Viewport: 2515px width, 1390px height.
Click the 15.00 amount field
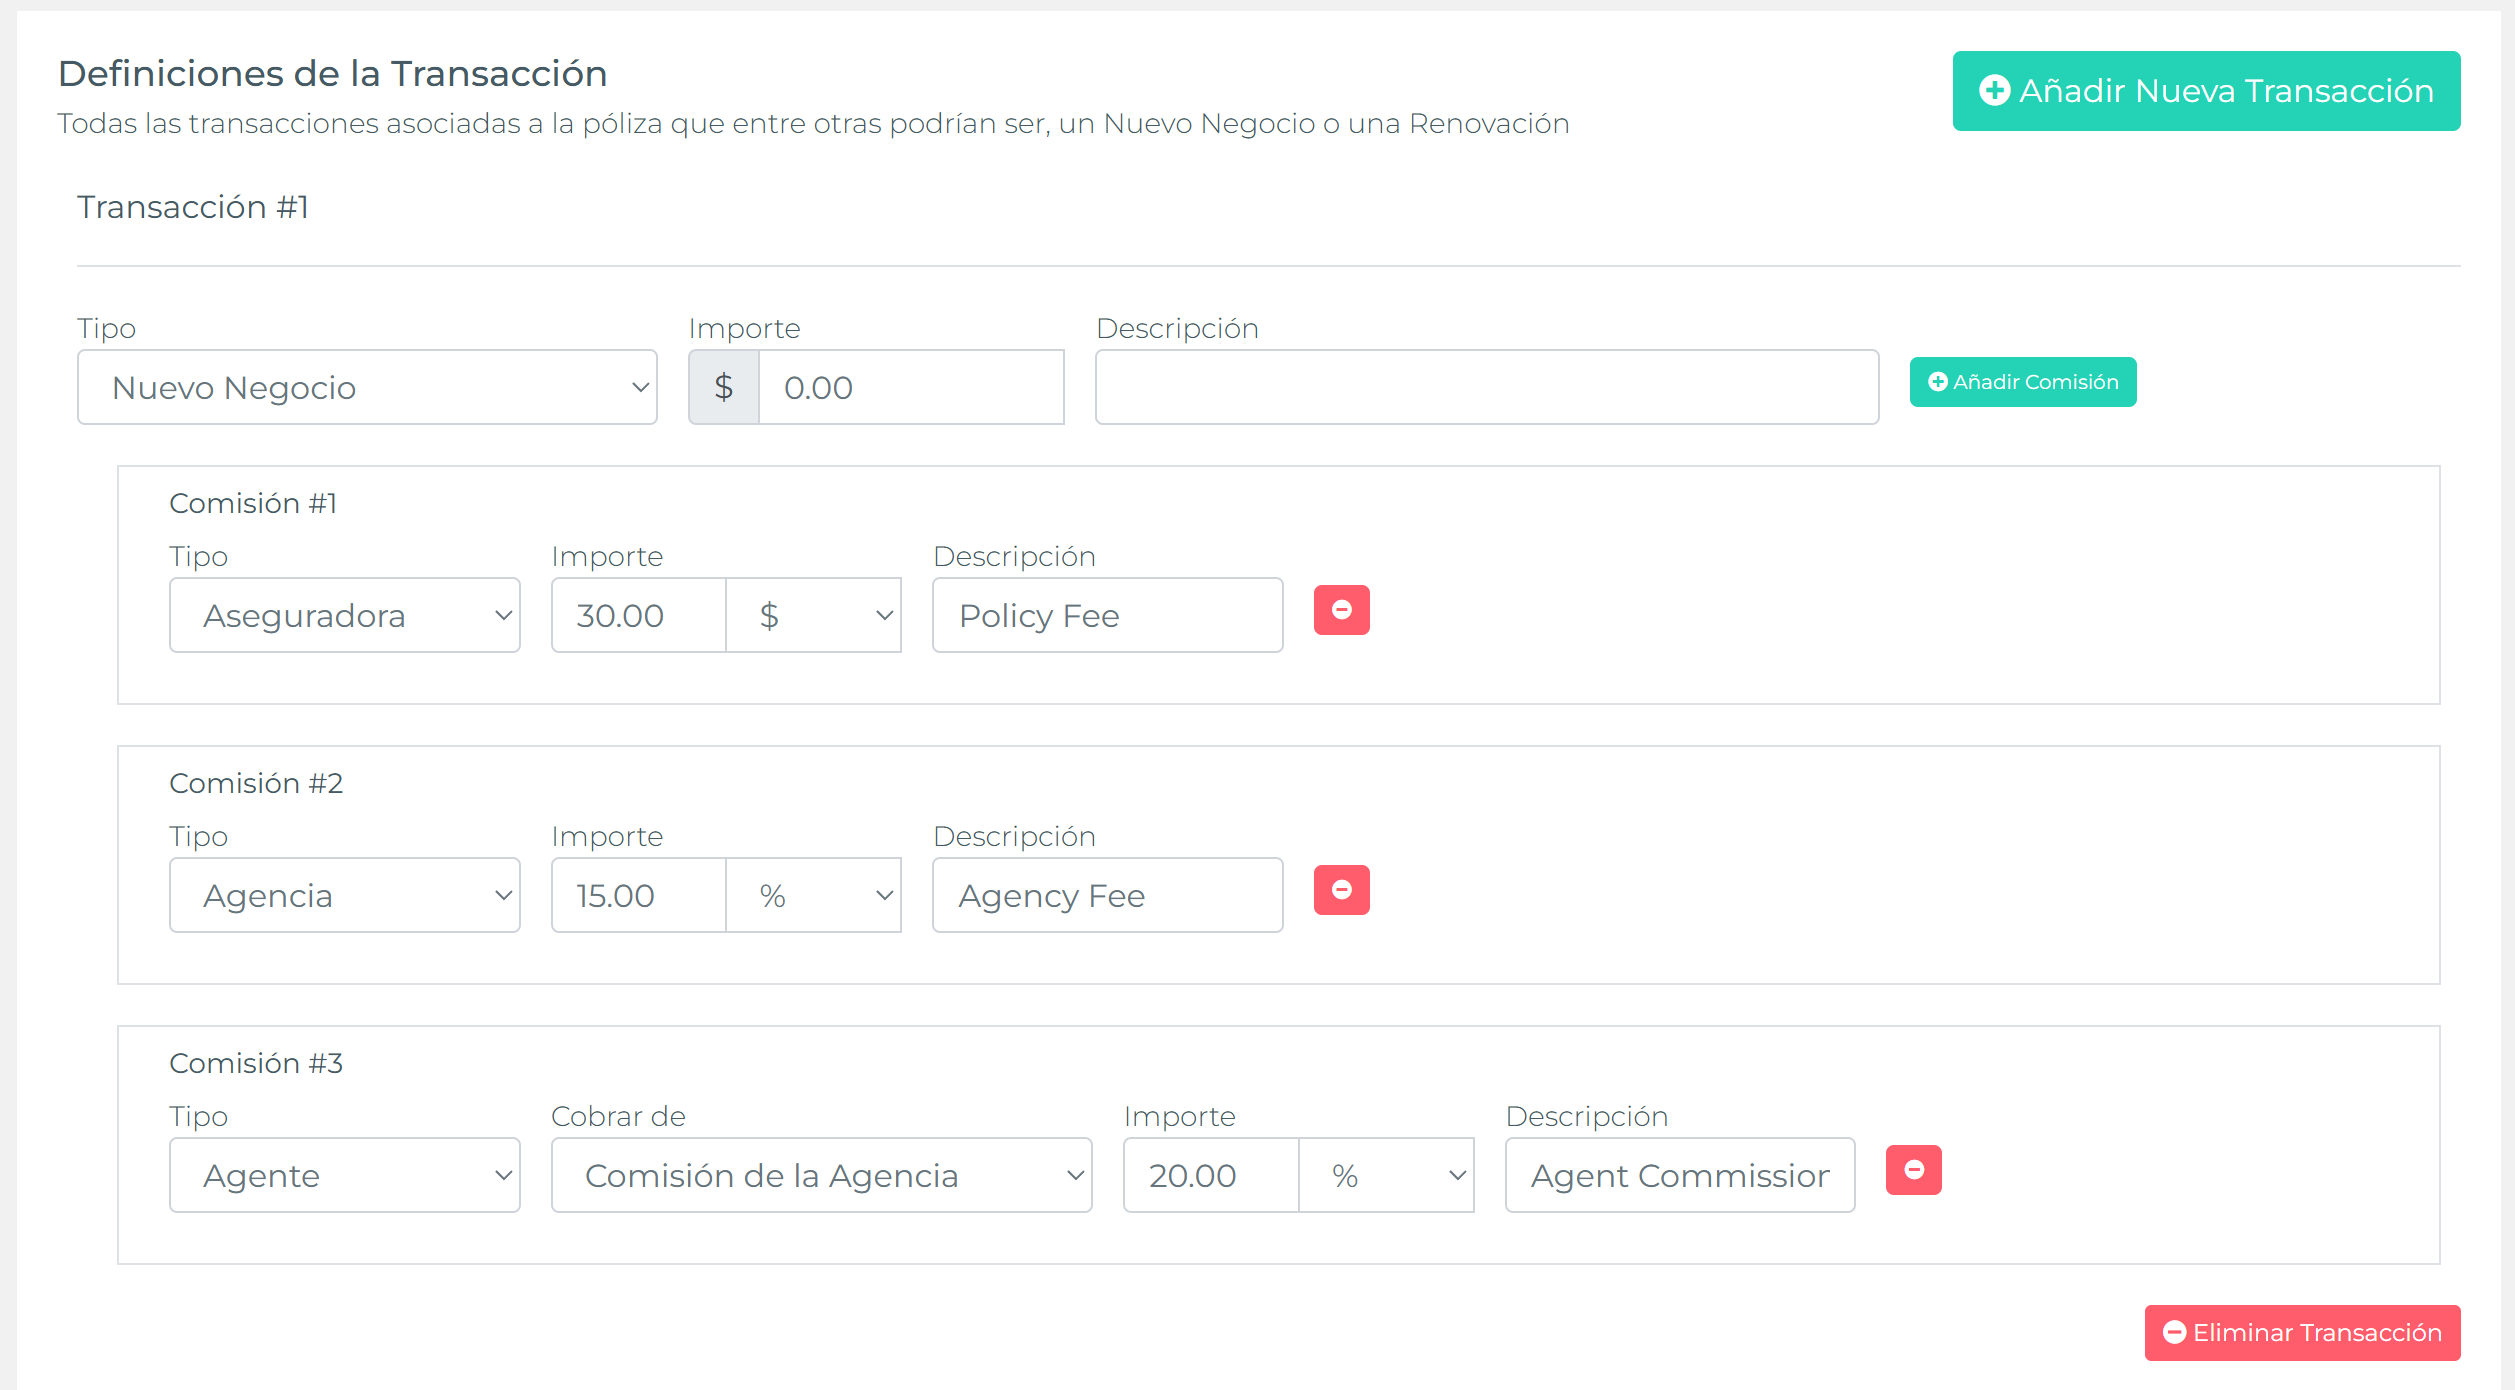[638, 896]
